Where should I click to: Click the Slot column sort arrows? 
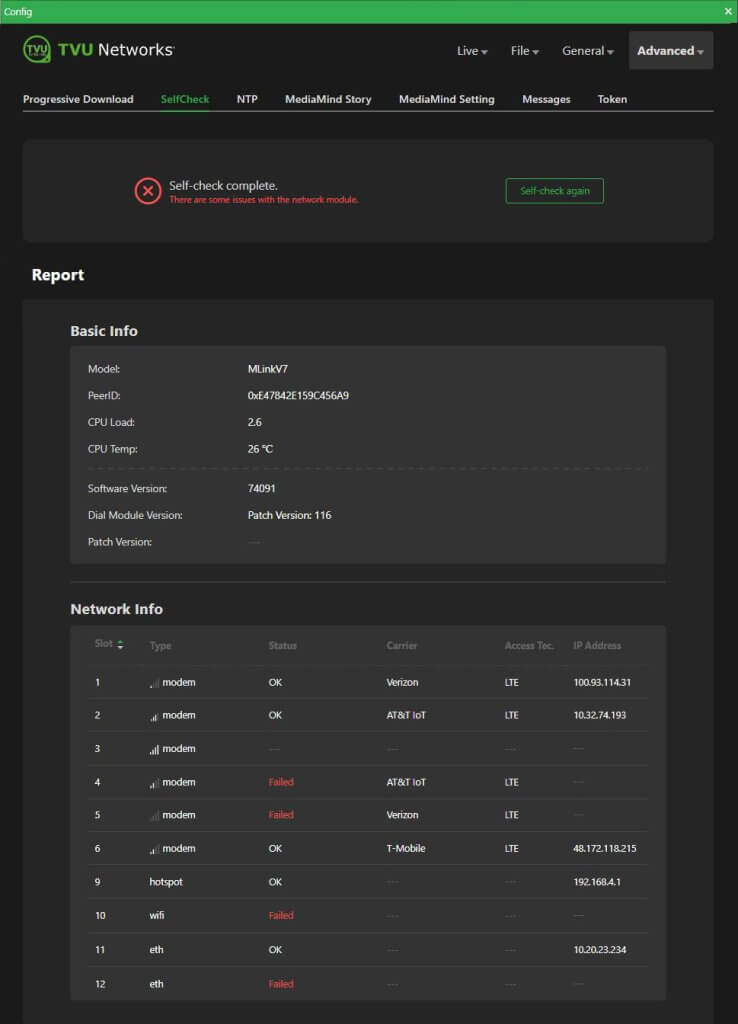120,645
